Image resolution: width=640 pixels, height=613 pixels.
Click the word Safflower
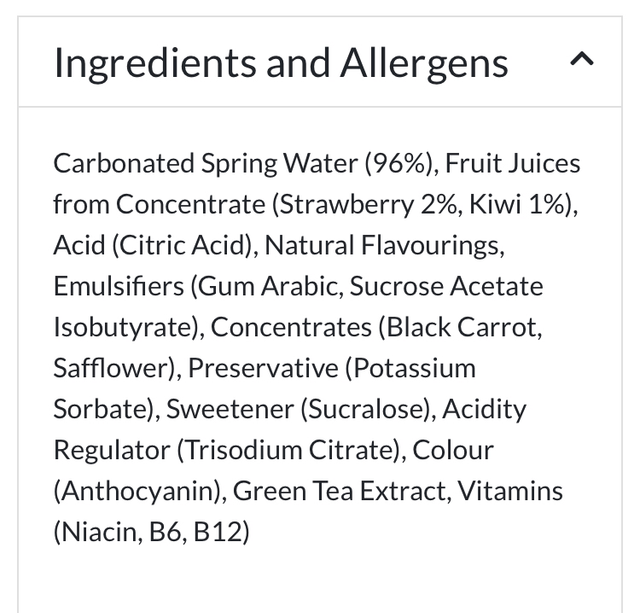111,368
